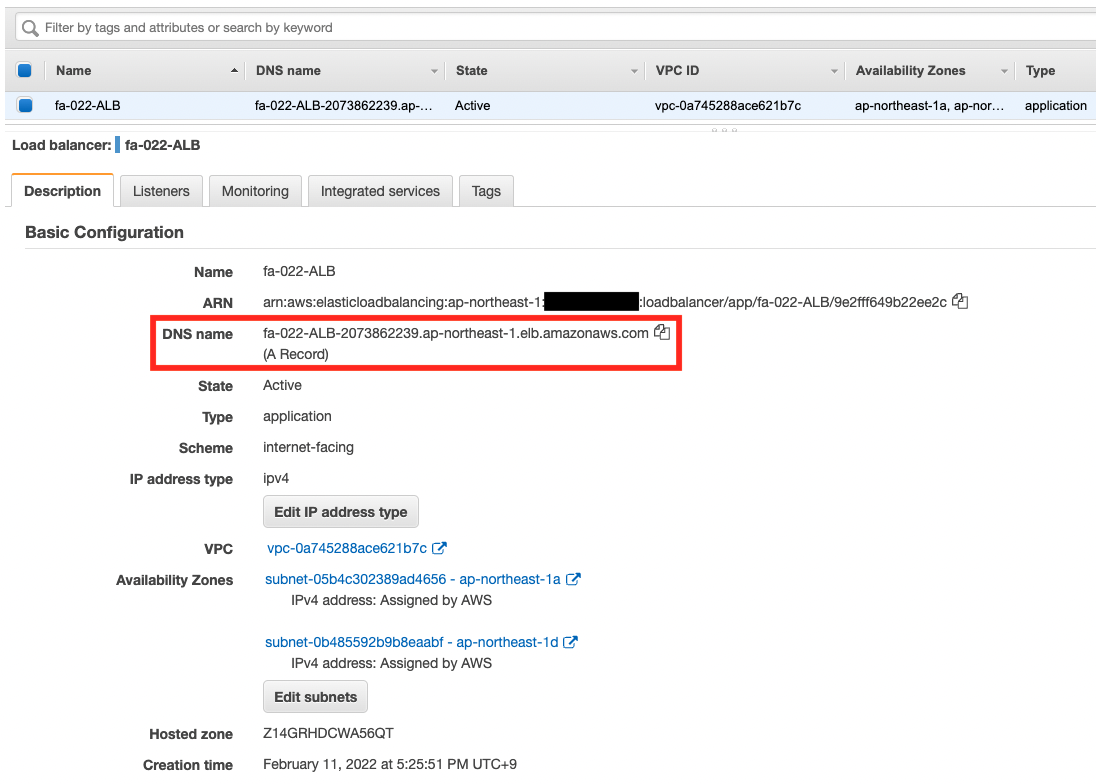The image size is (1096, 784).
Task: Uncheck the fa-022-ALB row checkbox
Action: 25,105
